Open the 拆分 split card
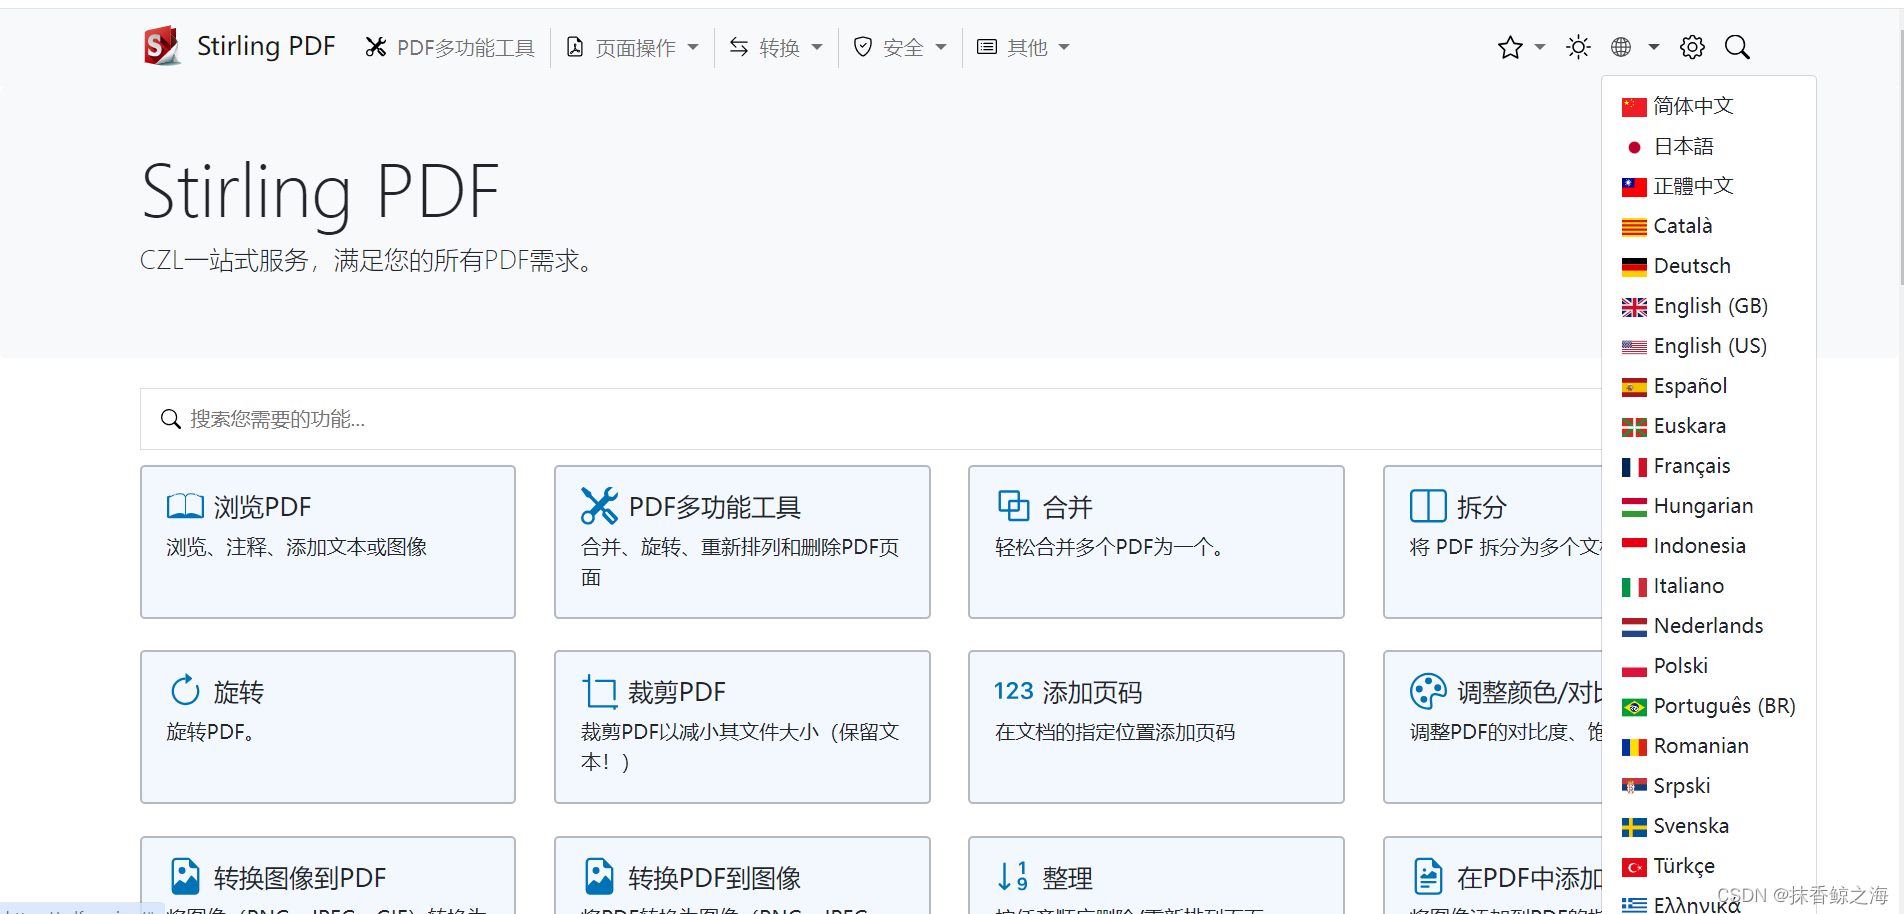 click(x=1493, y=542)
